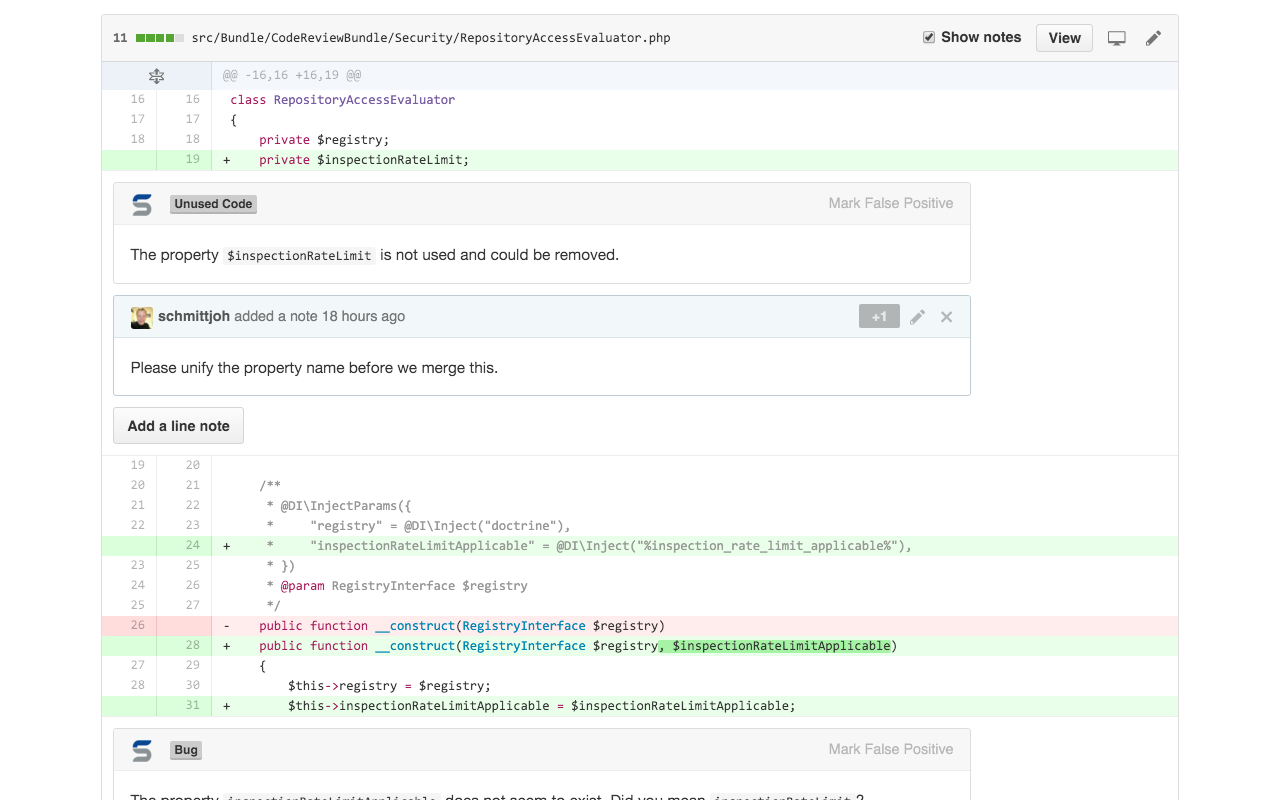Click the View button
1280x800 pixels.
click(x=1064, y=38)
